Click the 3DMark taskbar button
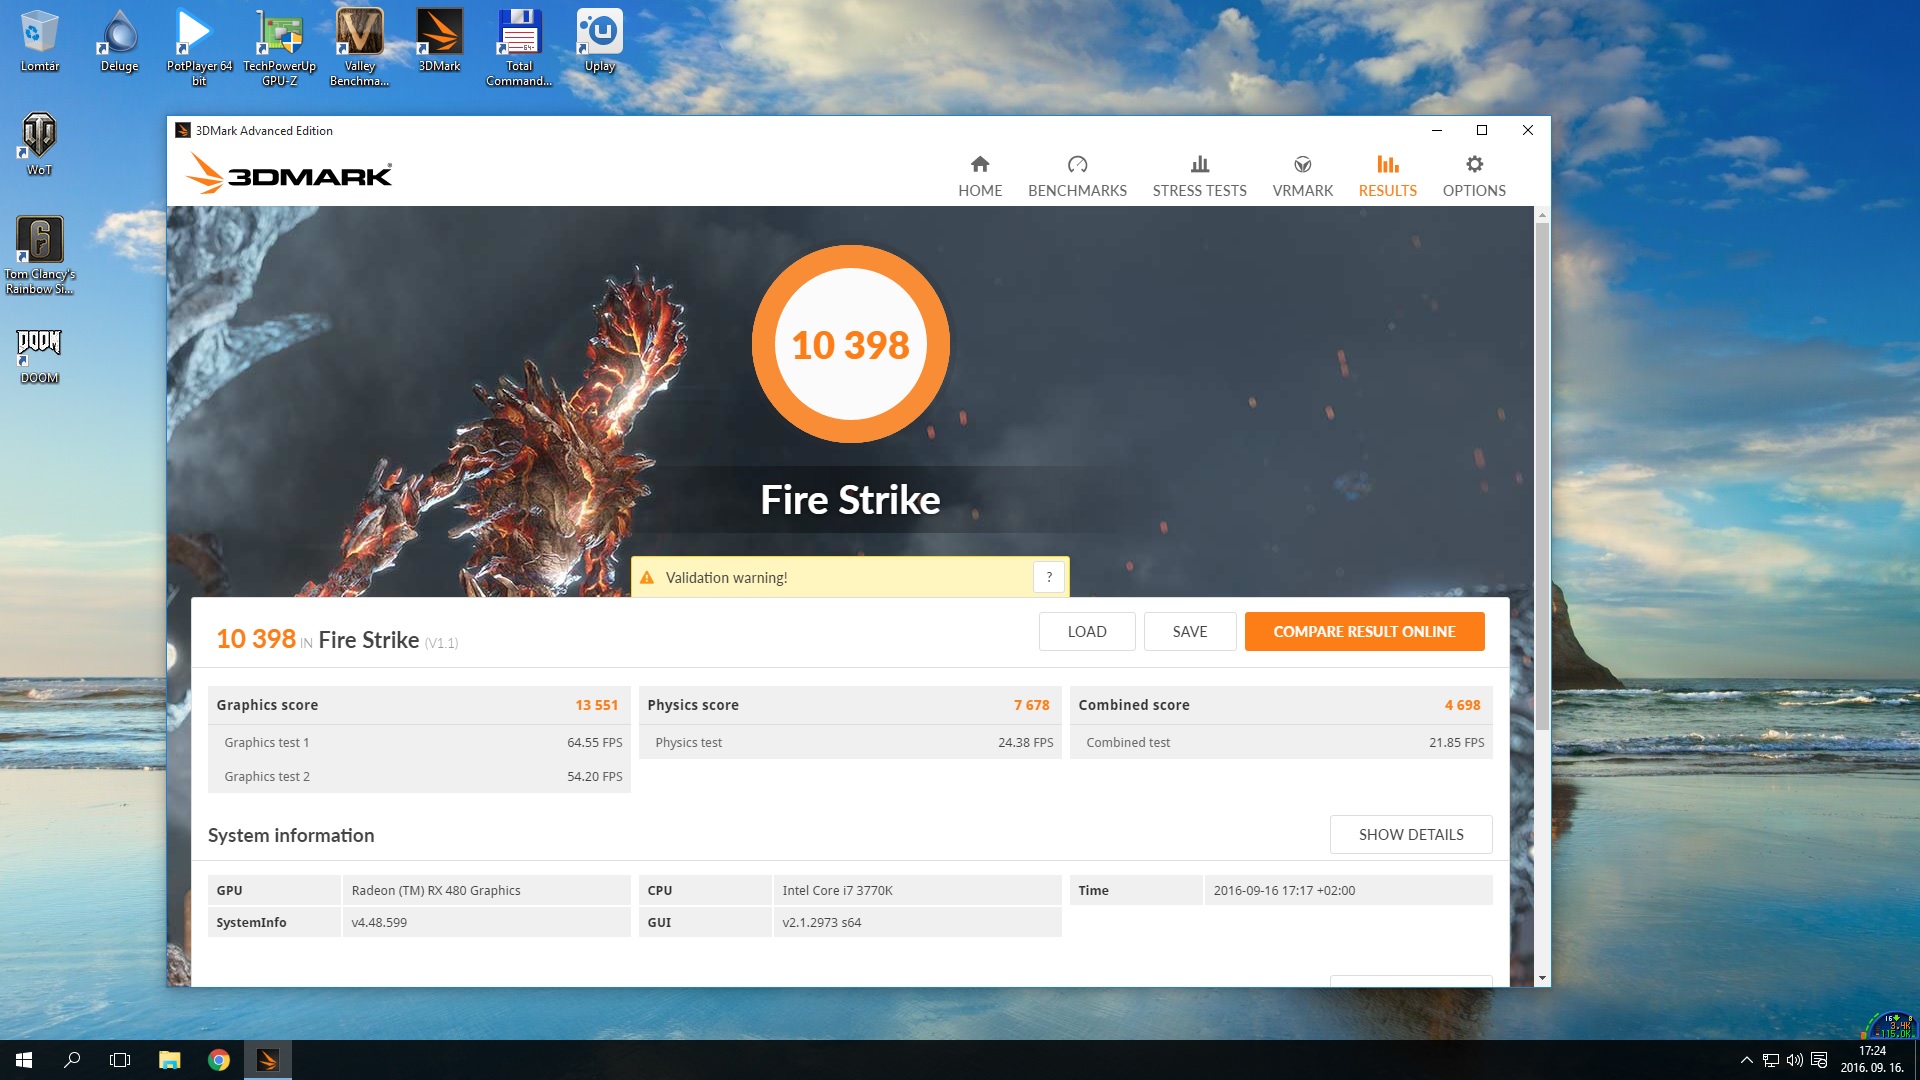This screenshot has width=1920, height=1080. [x=268, y=1060]
